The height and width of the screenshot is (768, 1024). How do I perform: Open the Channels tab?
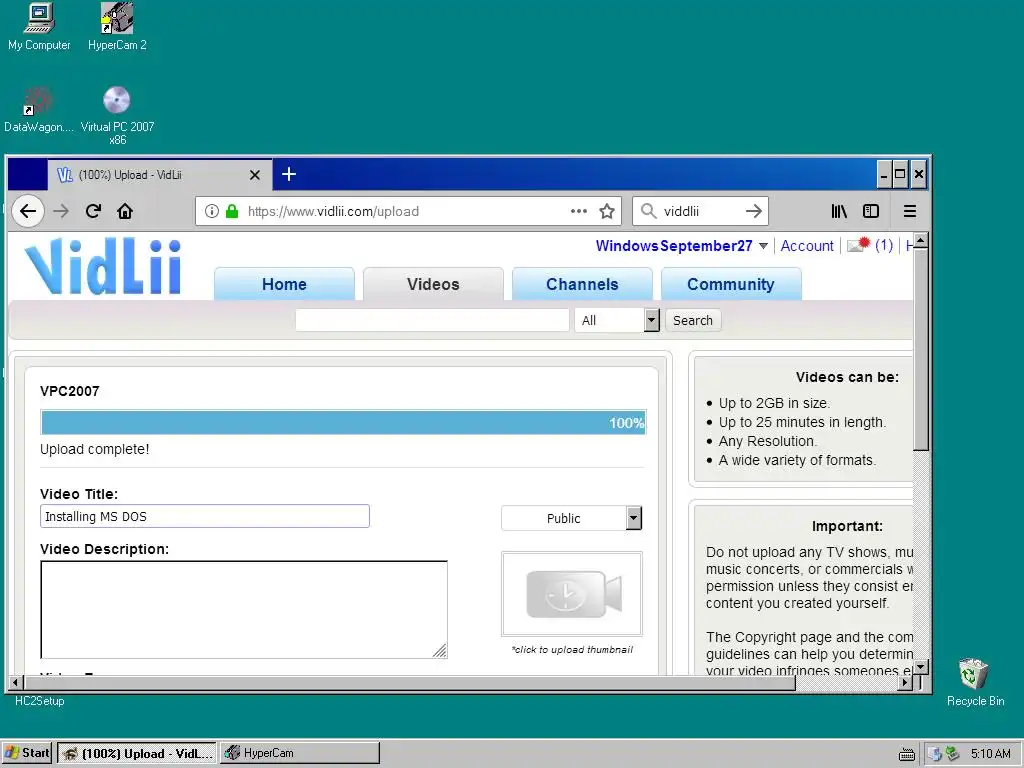tap(582, 284)
